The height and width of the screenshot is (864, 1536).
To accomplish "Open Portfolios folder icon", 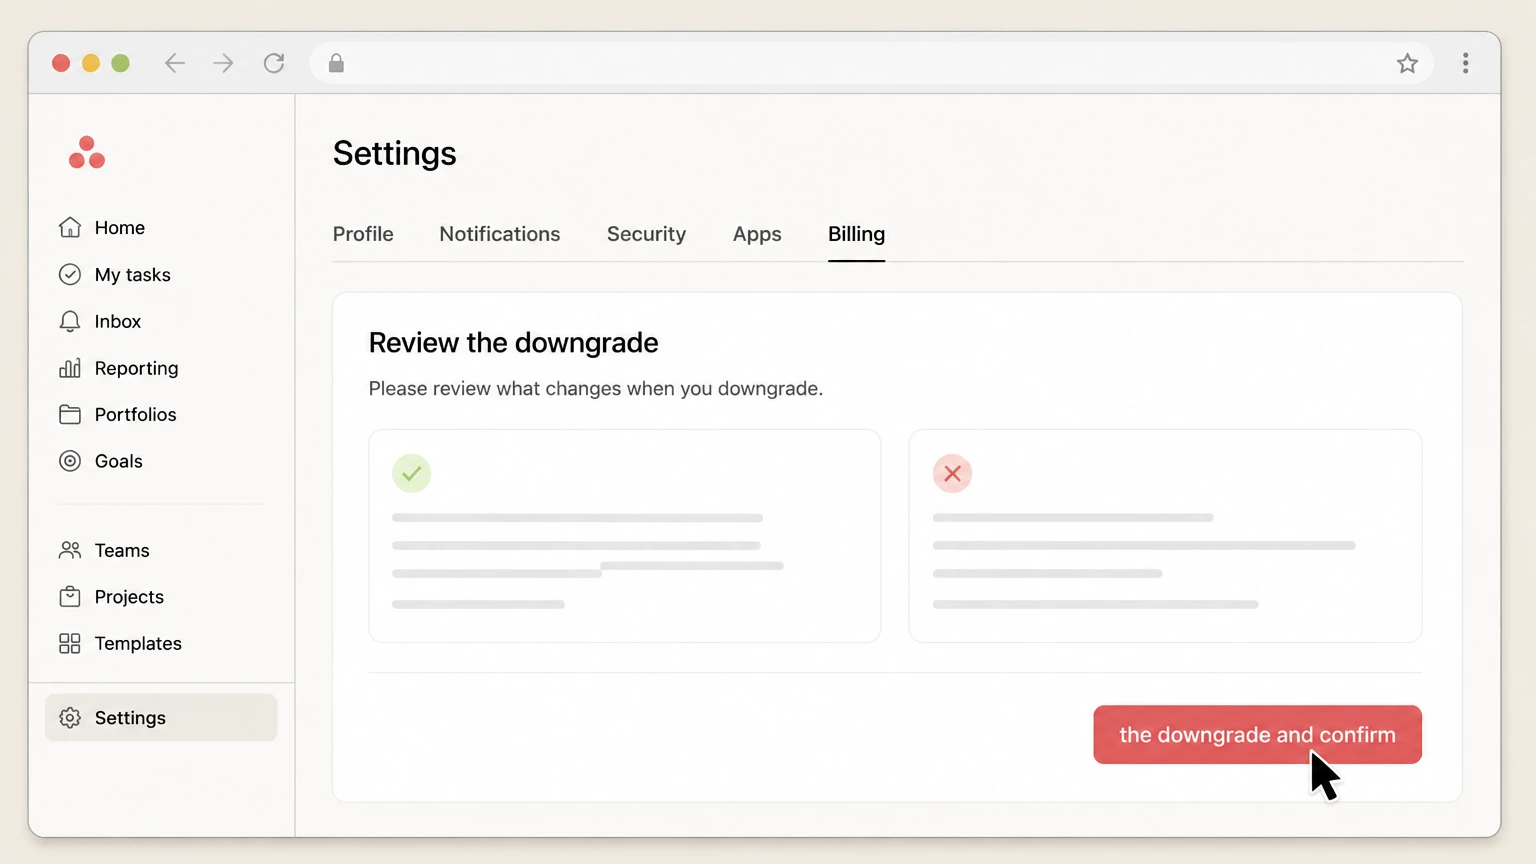I will [x=70, y=414].
